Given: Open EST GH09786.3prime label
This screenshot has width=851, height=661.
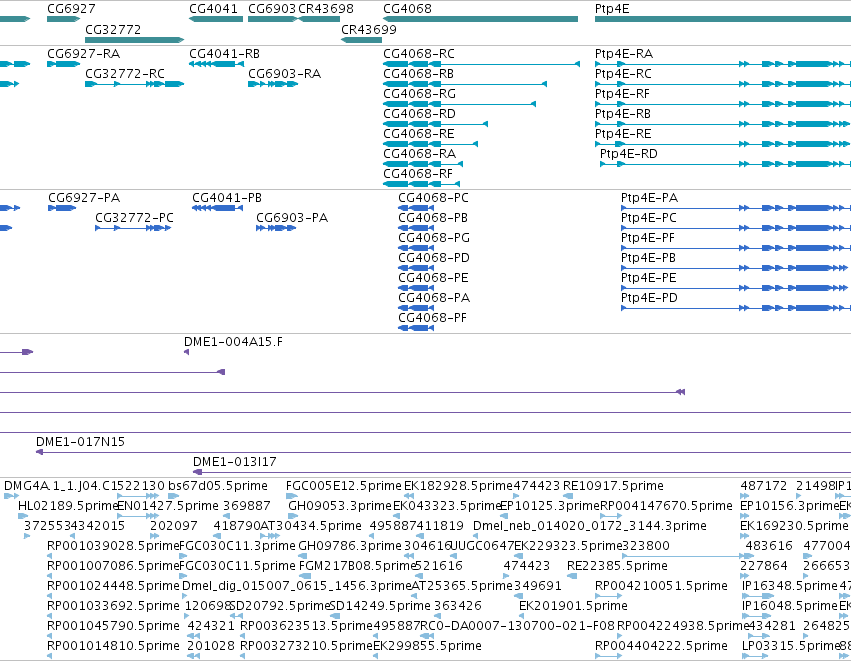Looking at the screenshot, I should [350, 546].
